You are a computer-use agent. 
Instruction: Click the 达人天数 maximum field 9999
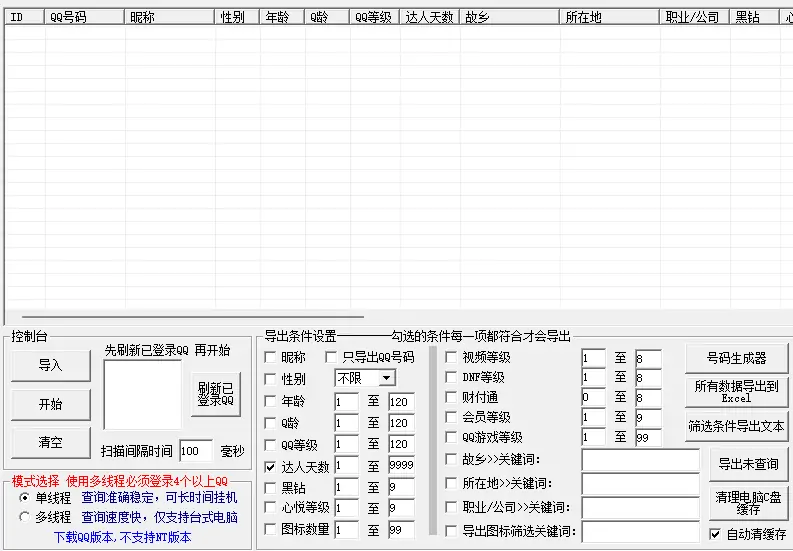click(402, 465)
